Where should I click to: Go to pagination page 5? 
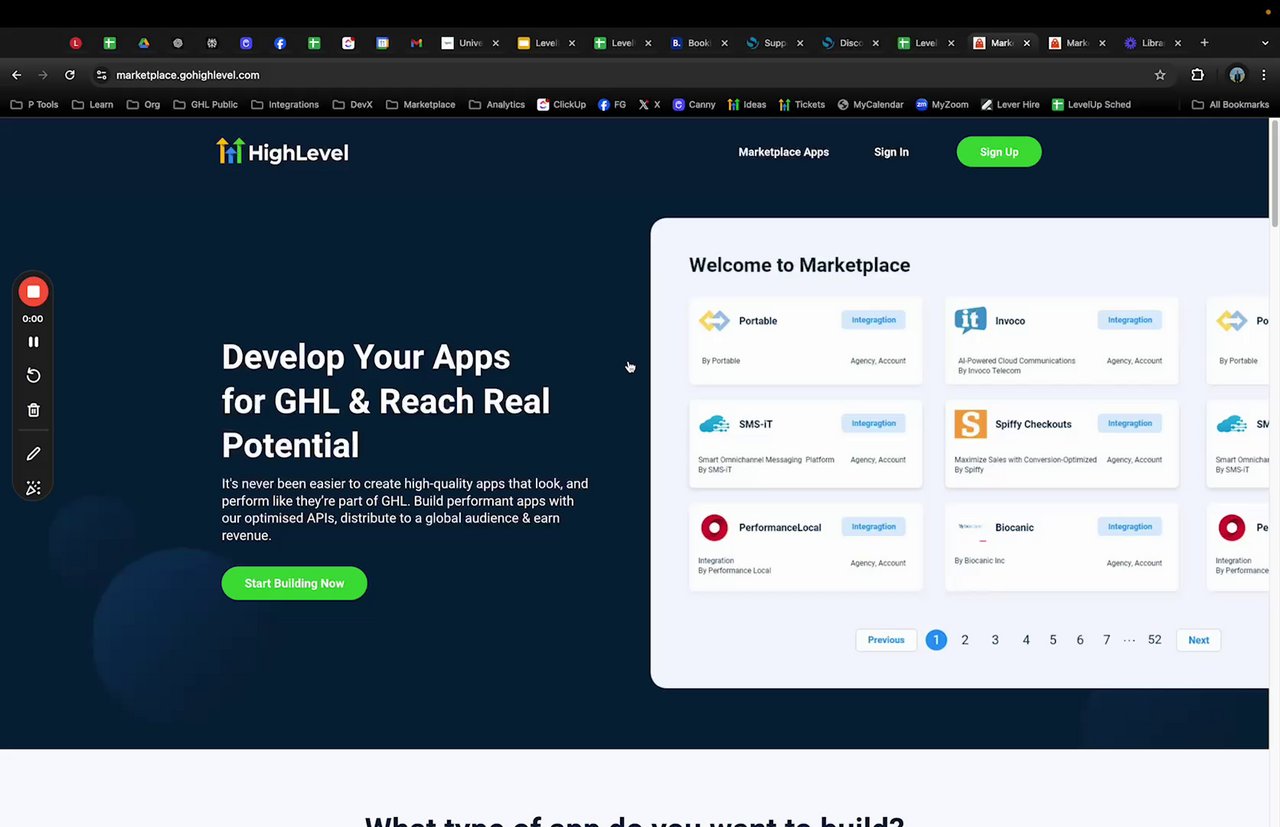pos(1053,640)
